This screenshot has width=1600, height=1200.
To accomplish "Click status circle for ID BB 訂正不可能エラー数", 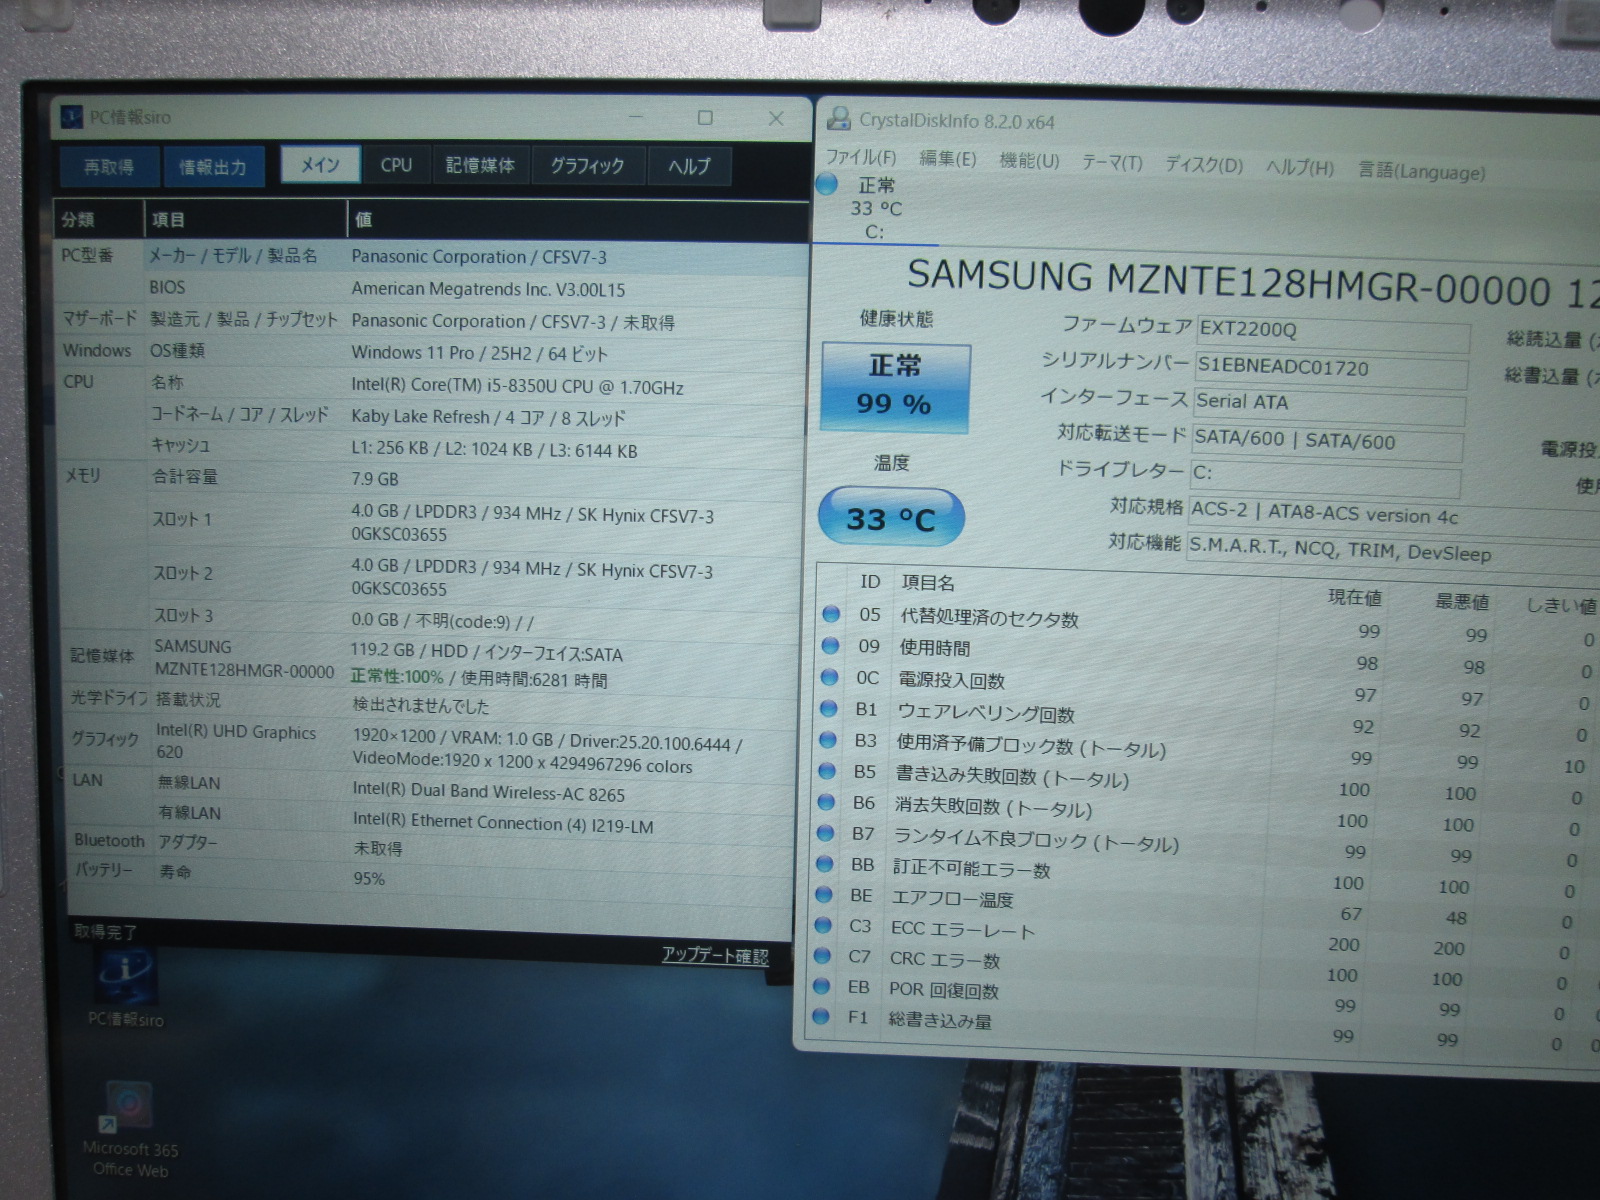I will 825,864.
